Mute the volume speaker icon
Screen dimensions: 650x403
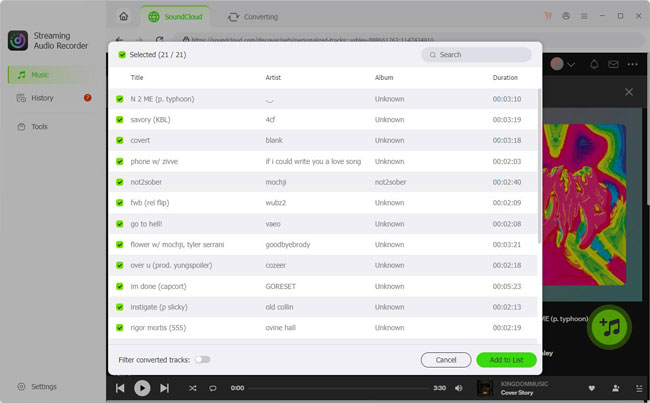coord(458,388)
